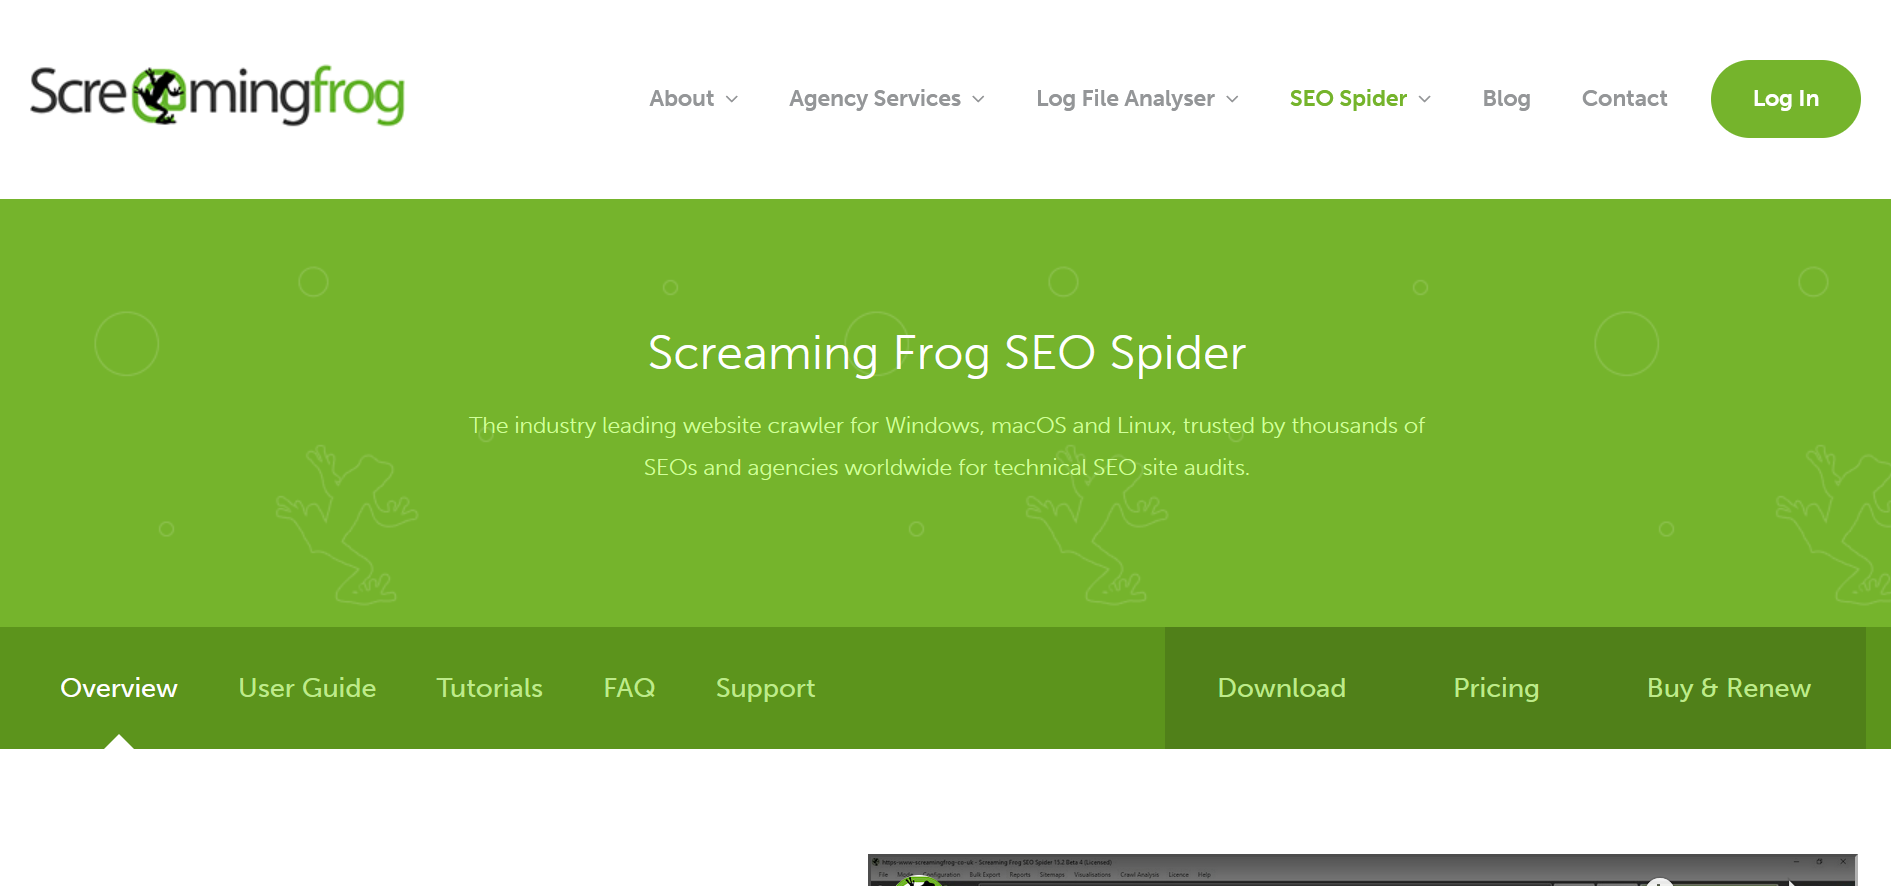Open the Support tab
This screenshot has height=886, width=1891.
pyautogui.click(x=765, y=689)
